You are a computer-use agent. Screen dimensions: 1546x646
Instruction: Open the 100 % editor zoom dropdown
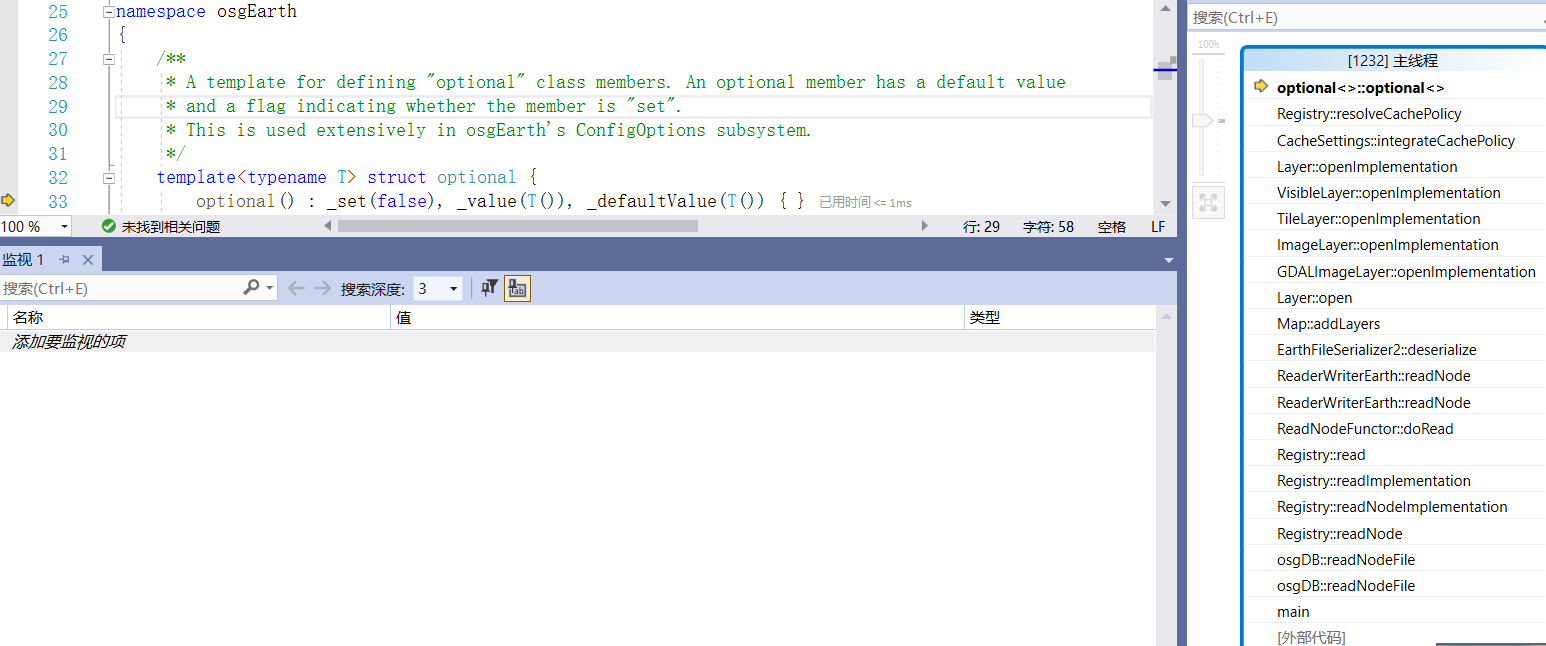pos(64,227)
